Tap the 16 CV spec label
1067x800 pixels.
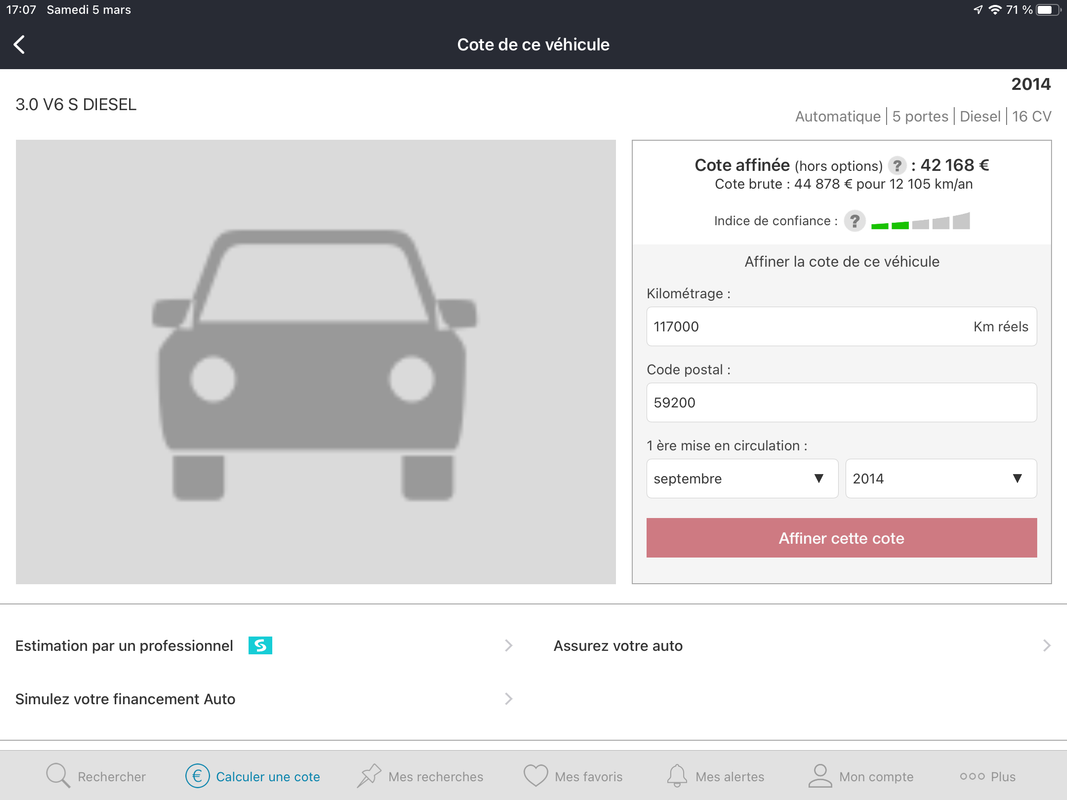pyautogui.click(x=1032, y=116)
